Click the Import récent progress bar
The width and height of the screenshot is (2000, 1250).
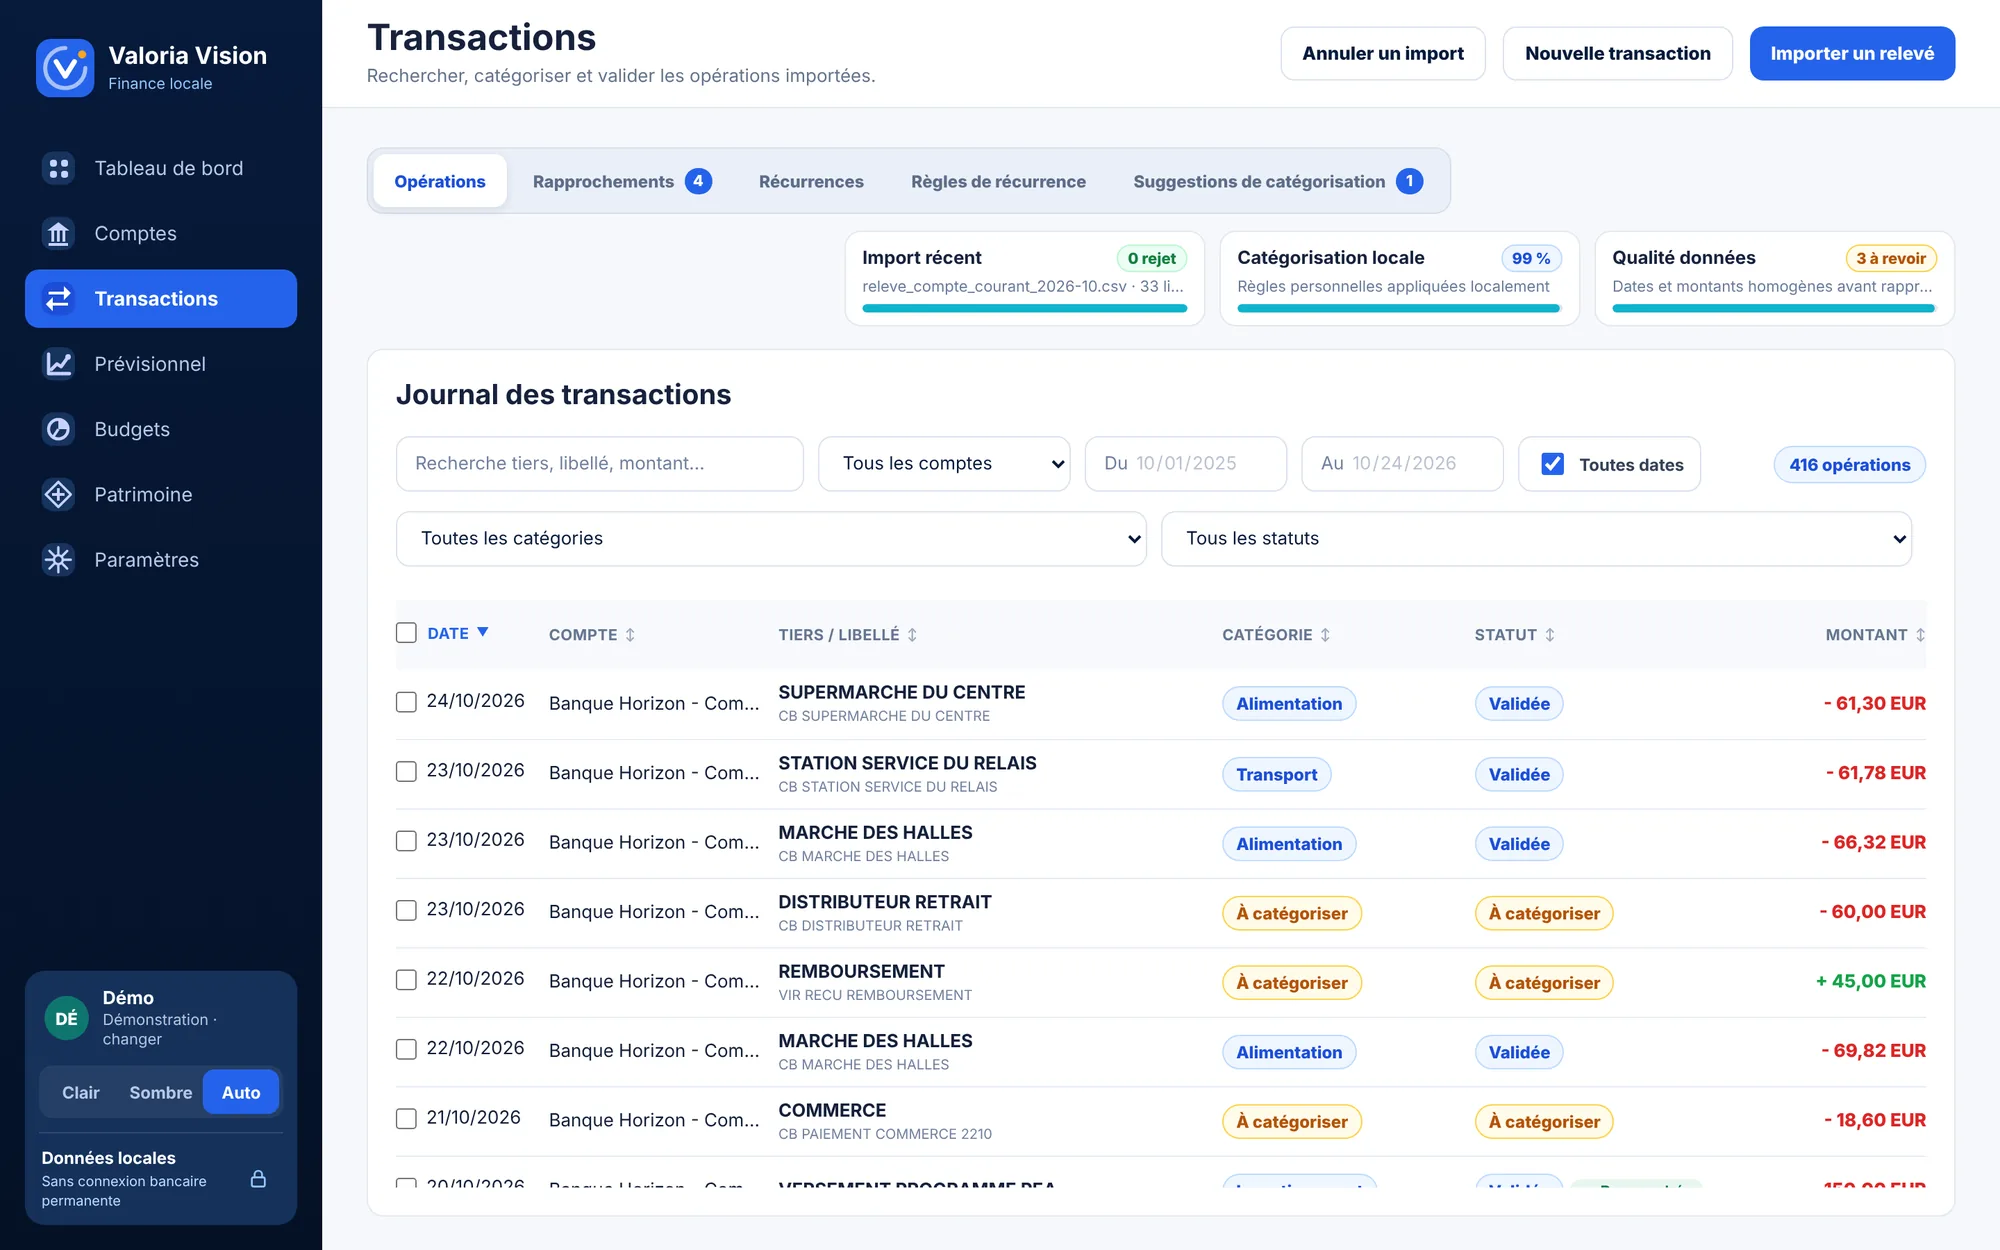(x=1025, y=309)
